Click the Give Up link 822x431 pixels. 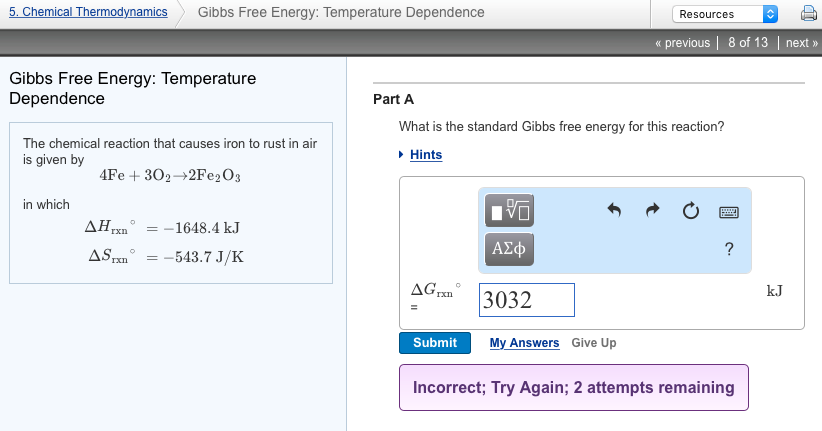tap(594, 343)
